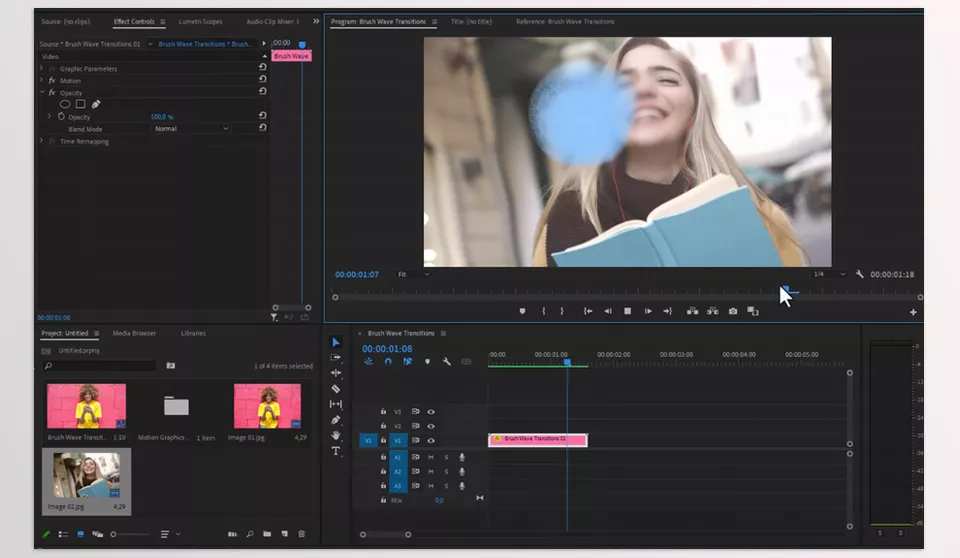
Task: Switch Project panel to list view
Action: (x=63, y=534)
